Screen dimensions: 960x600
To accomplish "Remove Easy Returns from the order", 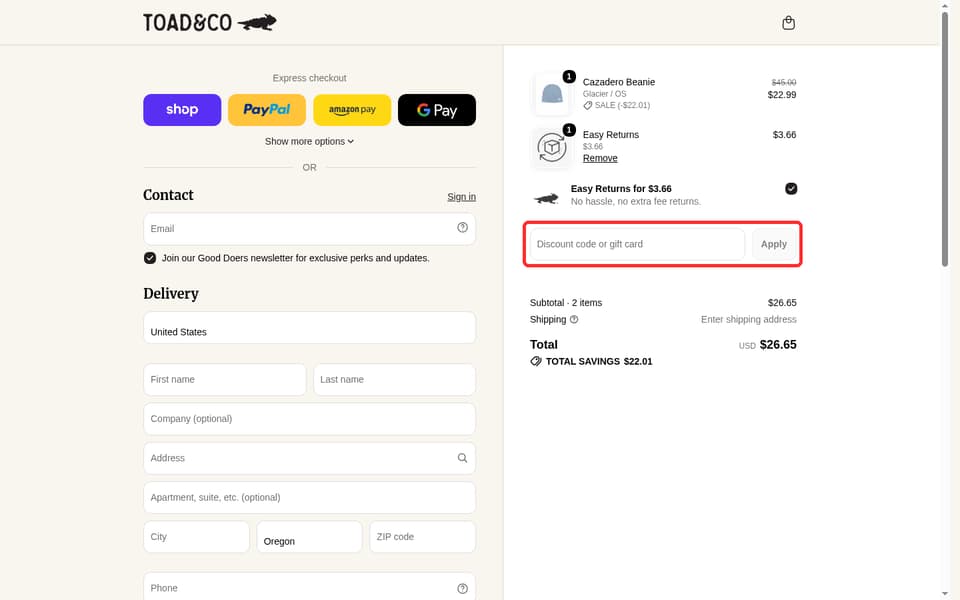I will tap(600, 158).
